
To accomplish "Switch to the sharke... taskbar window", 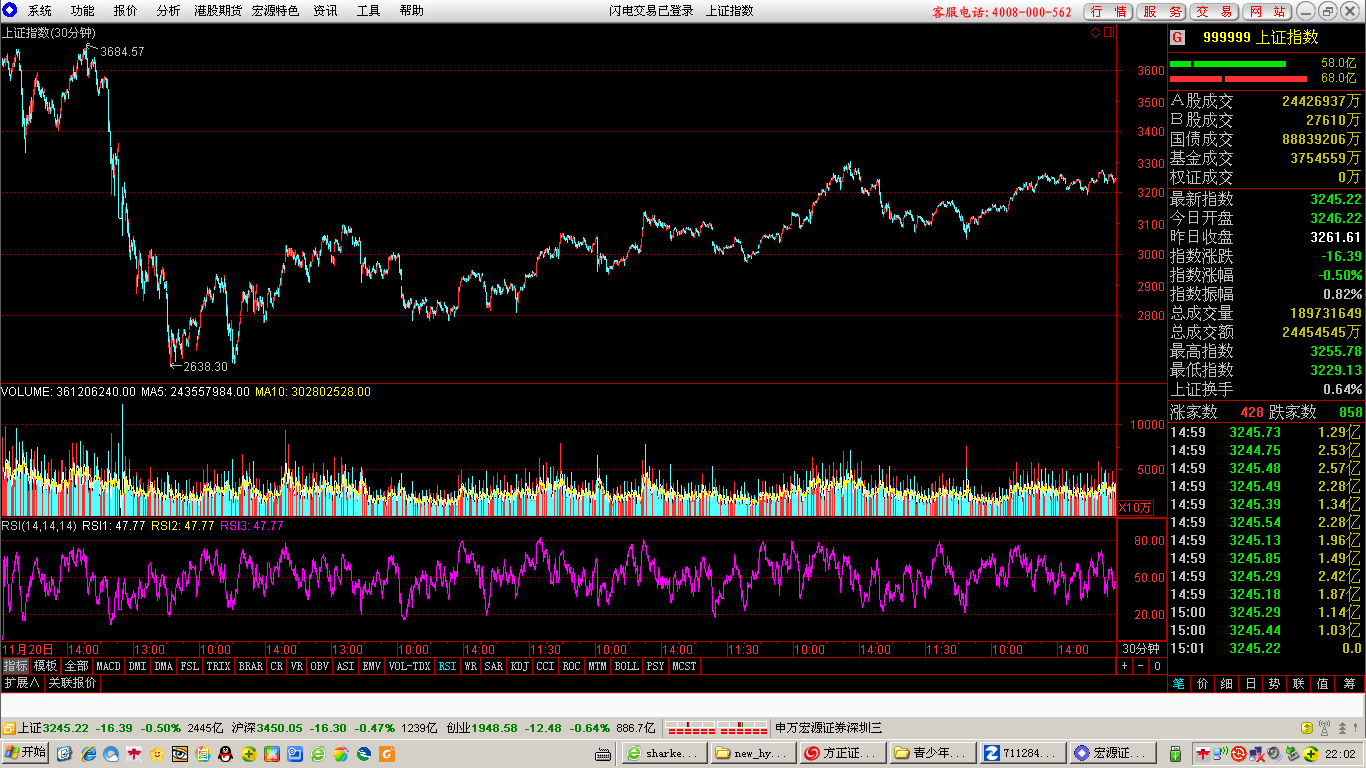I will (x=664, y=753).
